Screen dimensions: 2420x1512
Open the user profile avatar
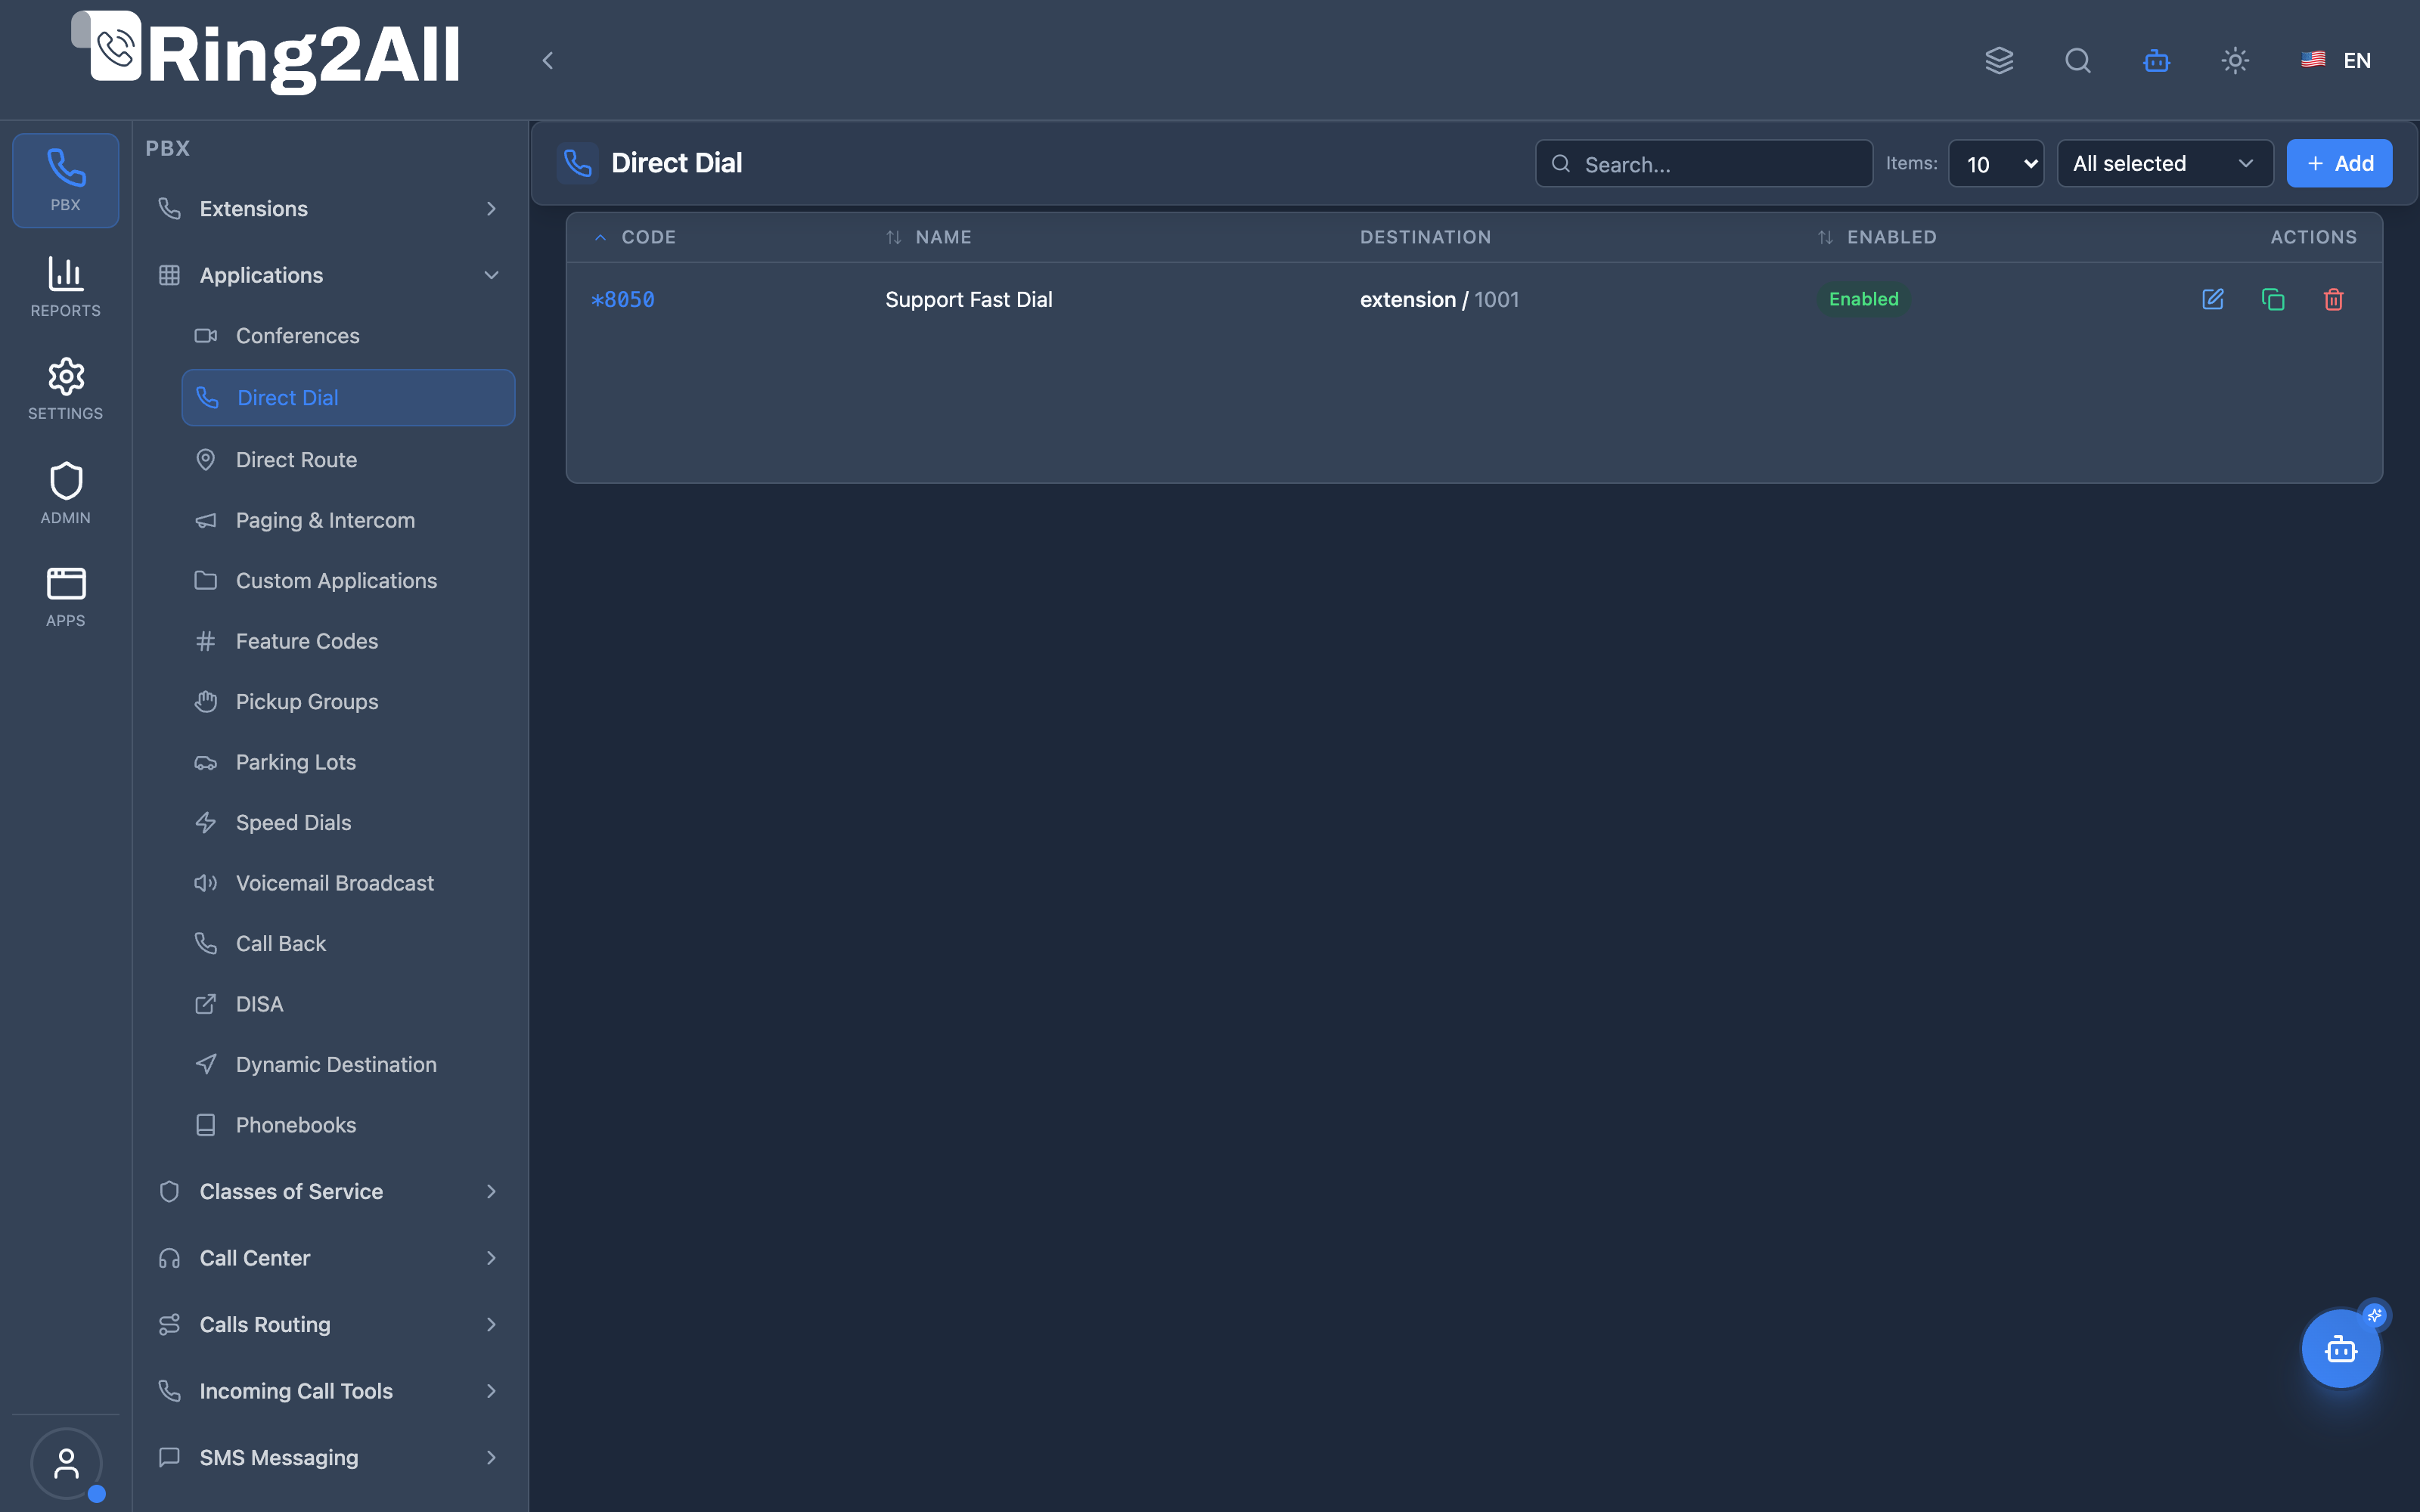[66, 1463]
